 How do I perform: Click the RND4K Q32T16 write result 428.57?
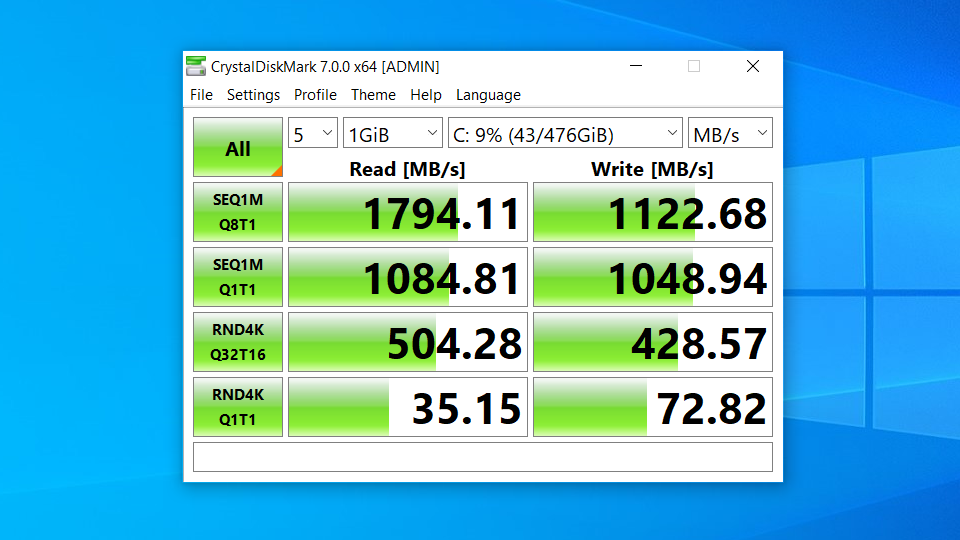(653, 342)
